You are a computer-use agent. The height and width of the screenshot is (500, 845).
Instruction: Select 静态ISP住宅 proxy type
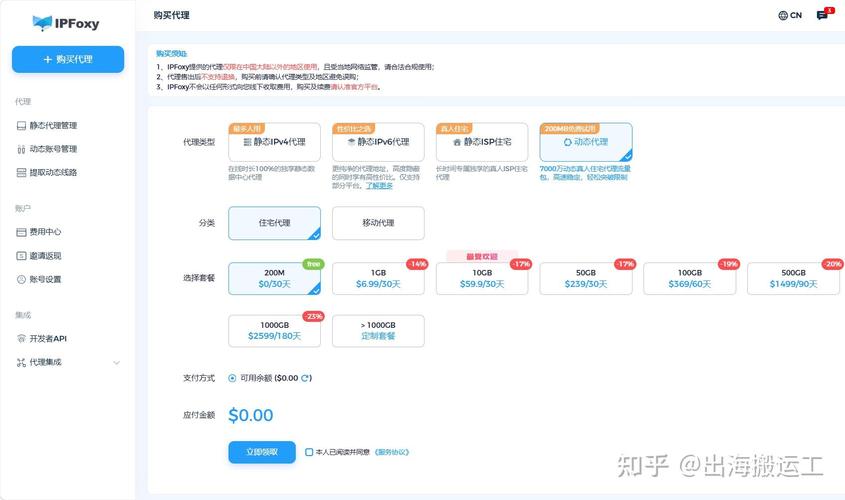point(482,142)
